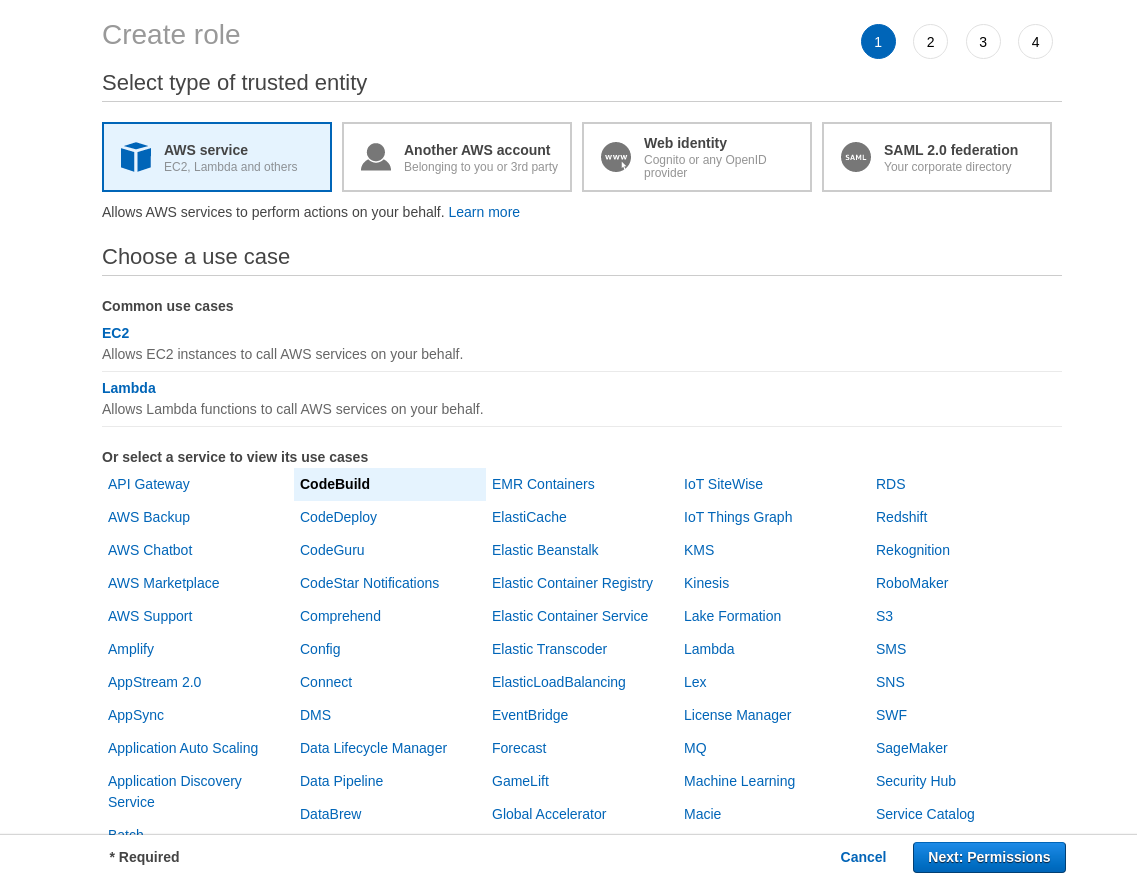Open the EC2 common use case
This screenshot has width=1137, height=875.
115,333
